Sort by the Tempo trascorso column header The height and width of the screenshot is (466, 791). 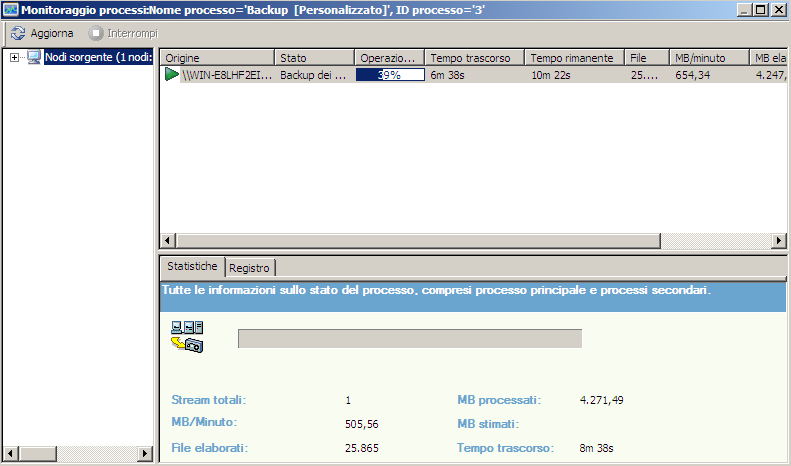coord(475,58)
